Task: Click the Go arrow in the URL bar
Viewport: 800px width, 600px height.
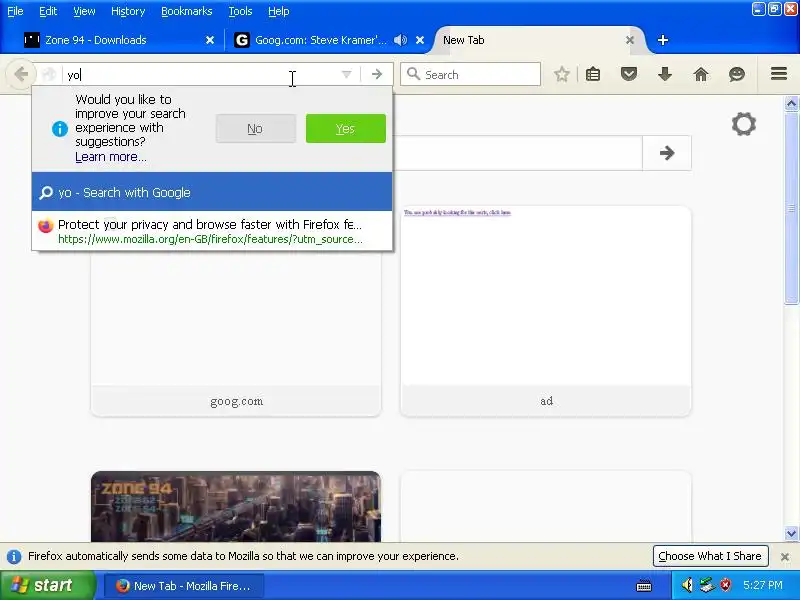Action: [x=377, y=74]
